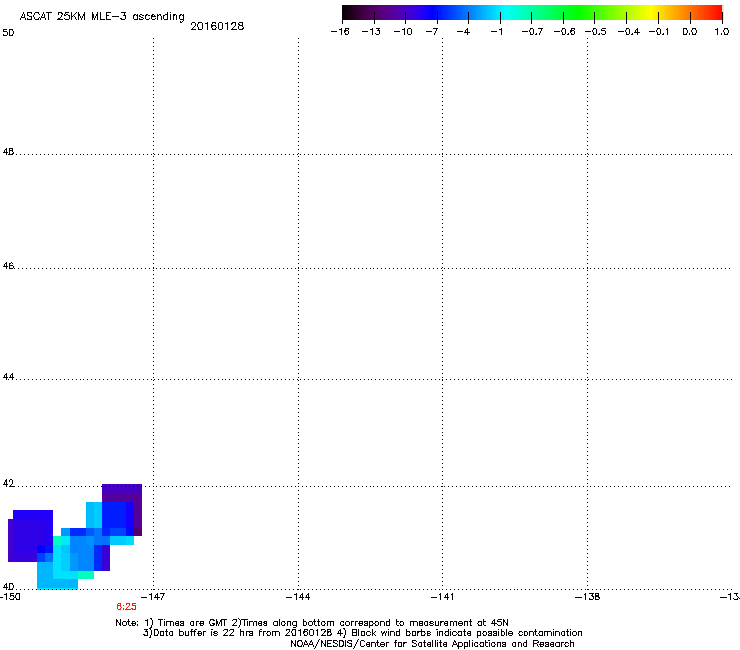The height and width of the screenshot is (650, 740).
Task: Pick the red end of the color bar
Action: coord(715,13)
